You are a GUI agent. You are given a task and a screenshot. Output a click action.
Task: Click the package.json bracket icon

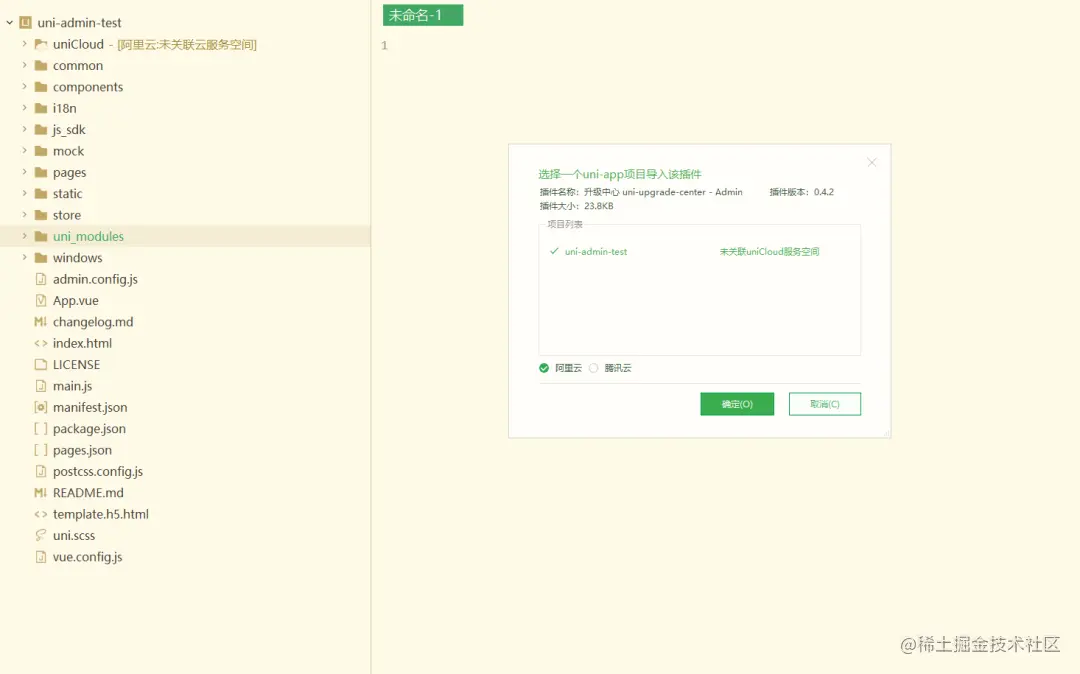pyautogui.click(x=41, y=428)
